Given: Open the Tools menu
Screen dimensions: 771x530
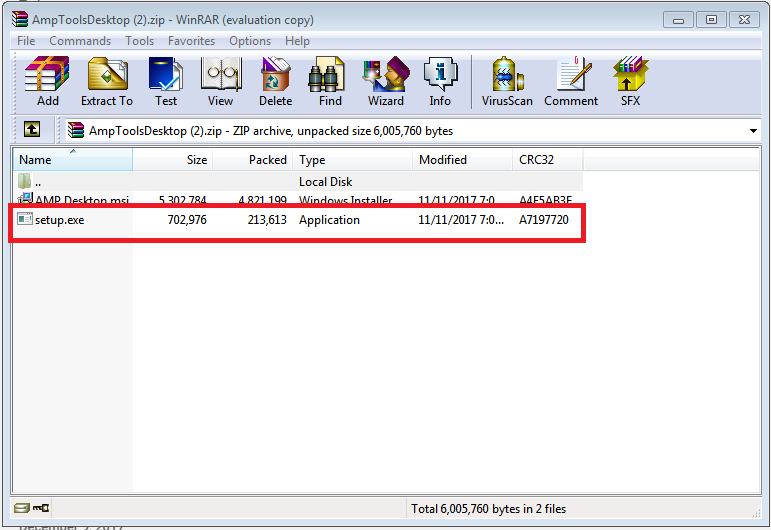Looking at the screenshot, I should (139, 41).
